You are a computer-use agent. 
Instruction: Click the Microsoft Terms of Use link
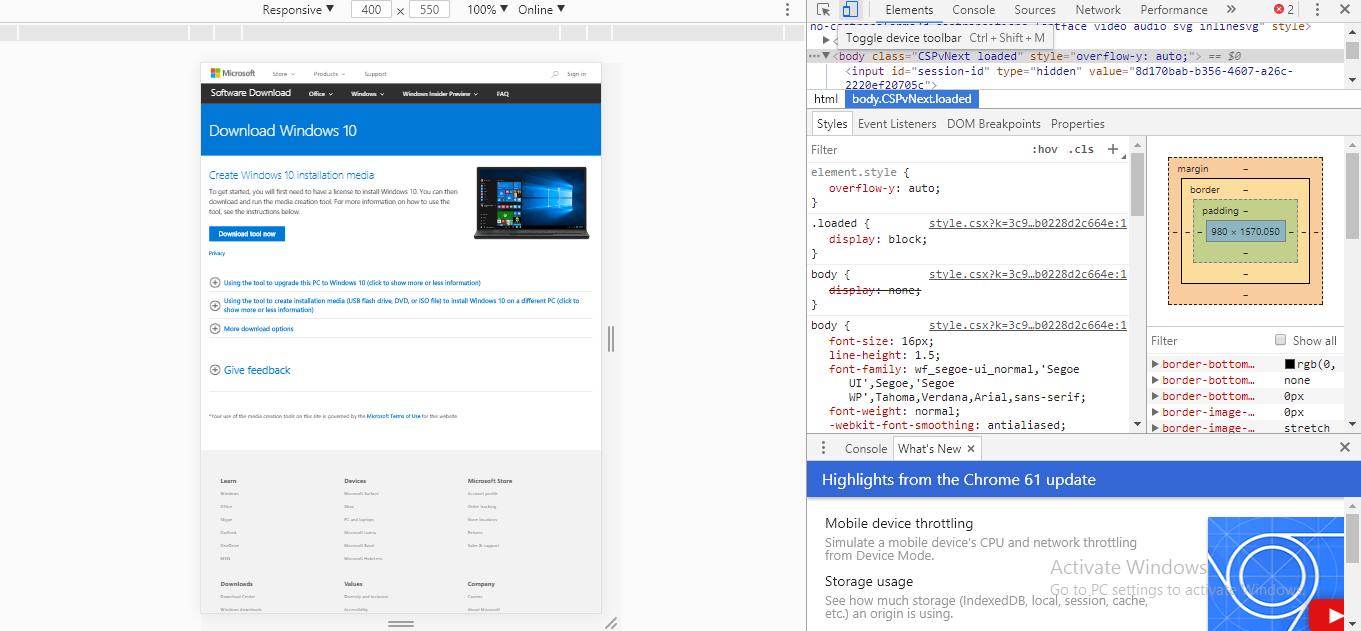click(394, 416)
